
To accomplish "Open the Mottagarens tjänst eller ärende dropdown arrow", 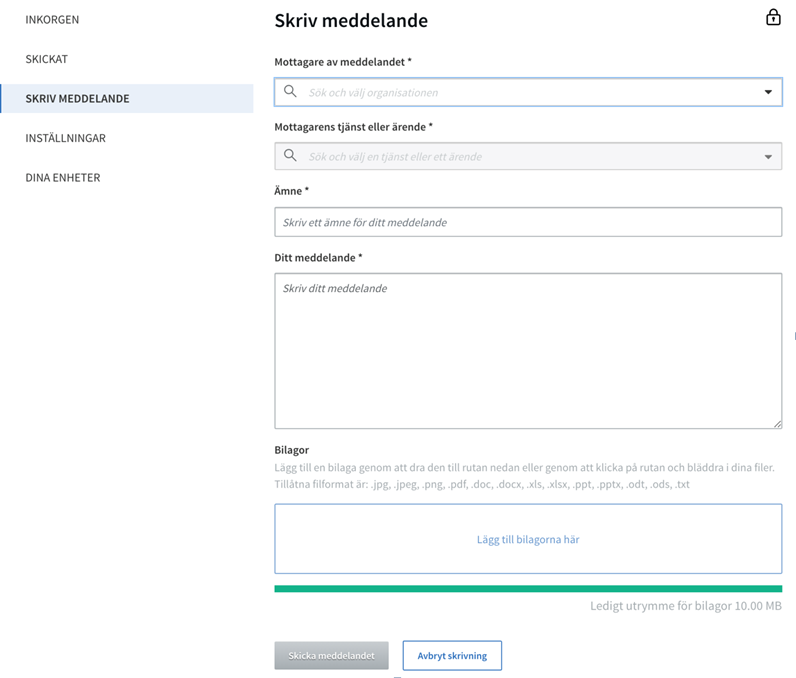I will pos(768,157).
